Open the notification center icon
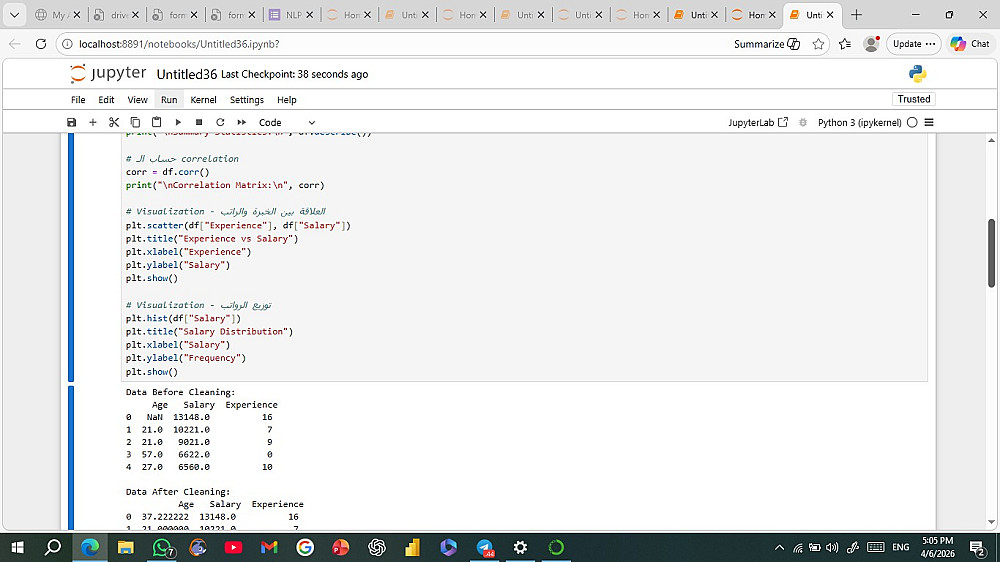 [x=978, y=547]
